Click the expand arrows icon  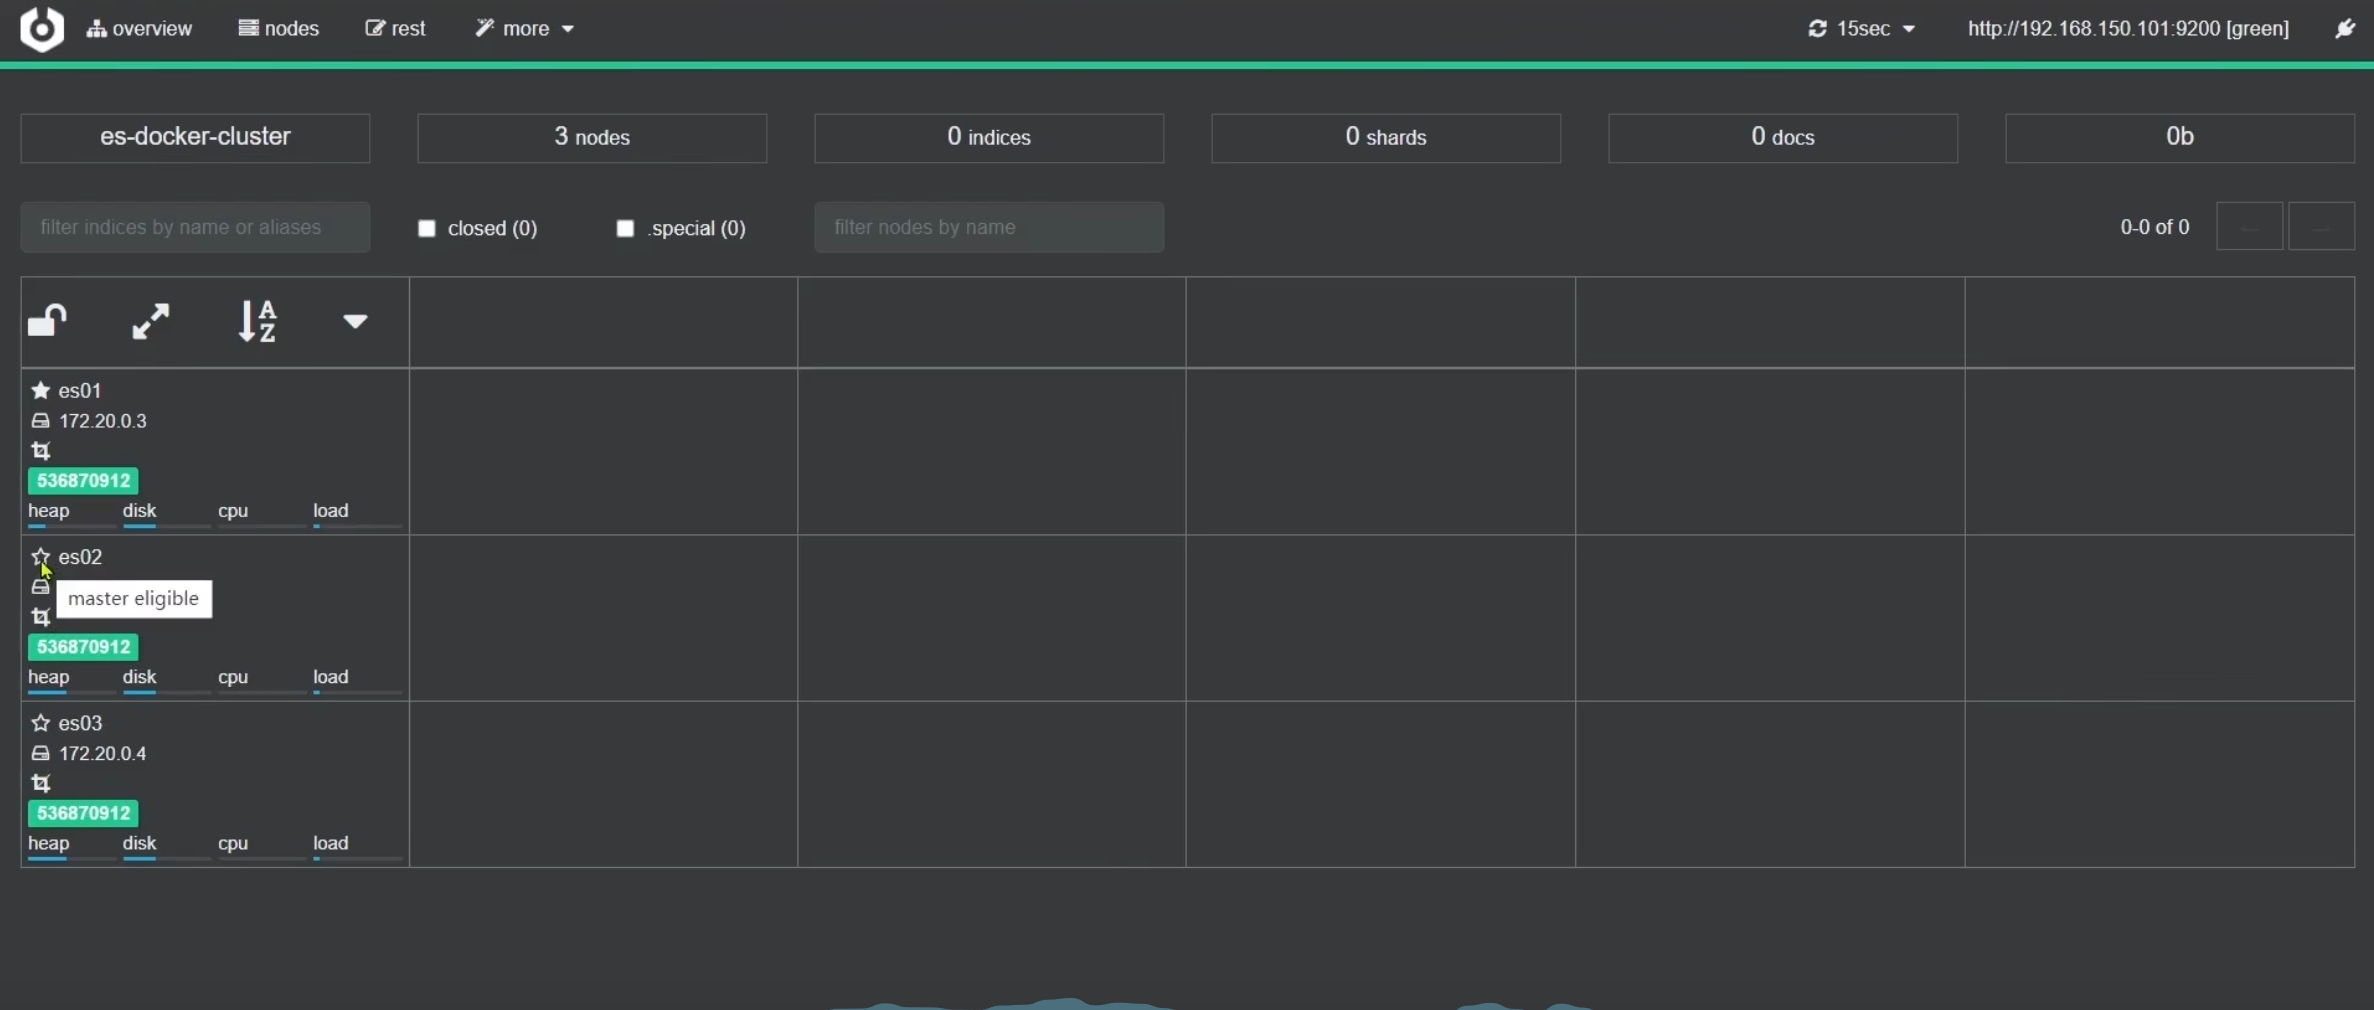pos(151,321)
